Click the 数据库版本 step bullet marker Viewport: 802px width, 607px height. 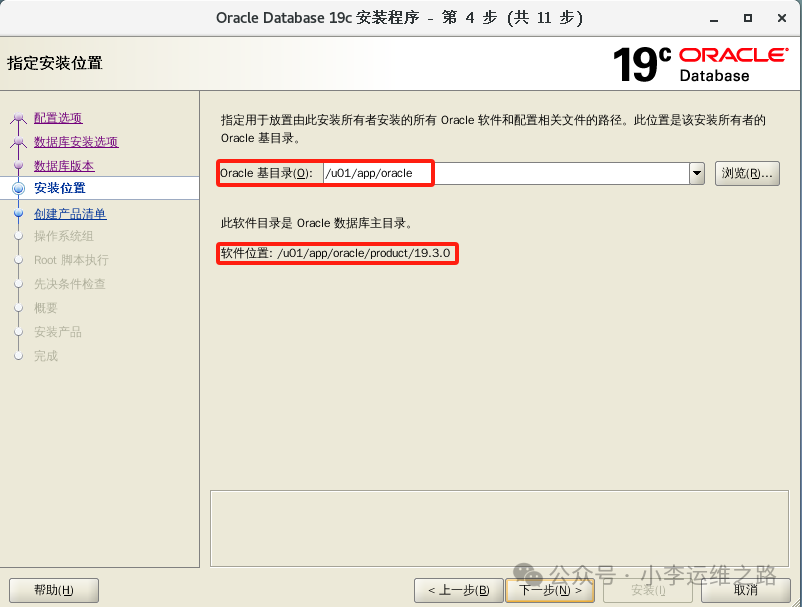18,165
